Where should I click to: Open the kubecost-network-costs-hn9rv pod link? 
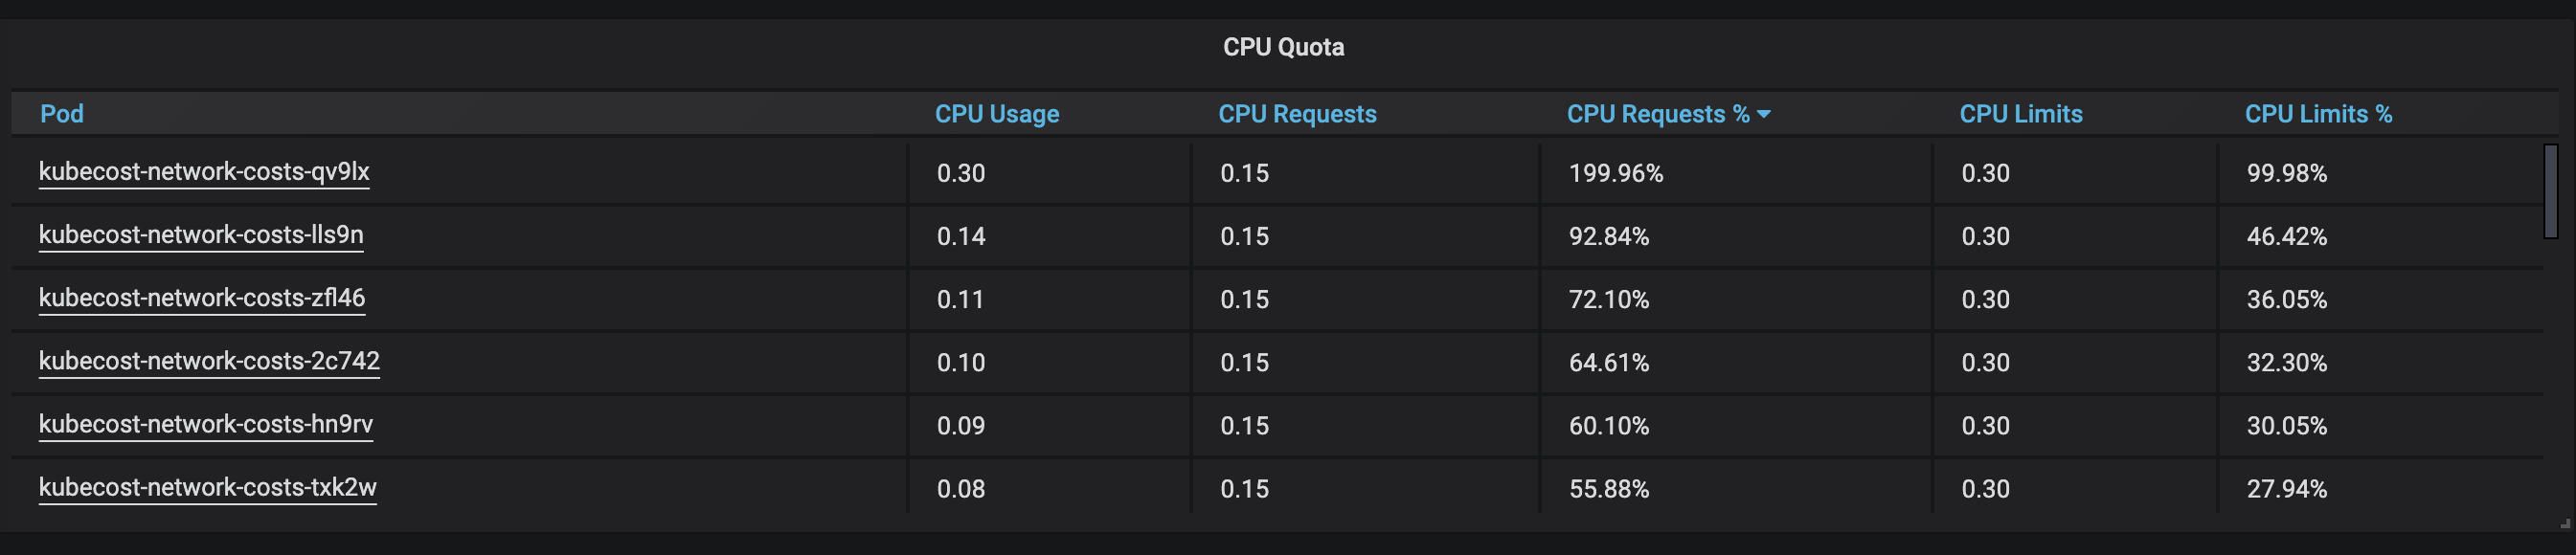tap(206, 425)
